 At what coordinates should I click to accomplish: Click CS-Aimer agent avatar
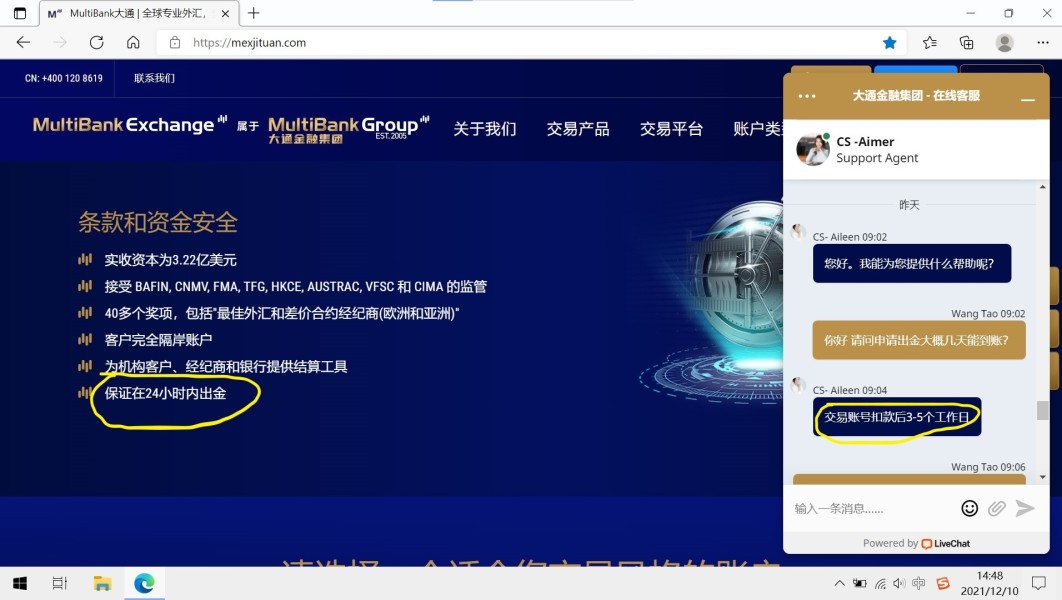813,150
